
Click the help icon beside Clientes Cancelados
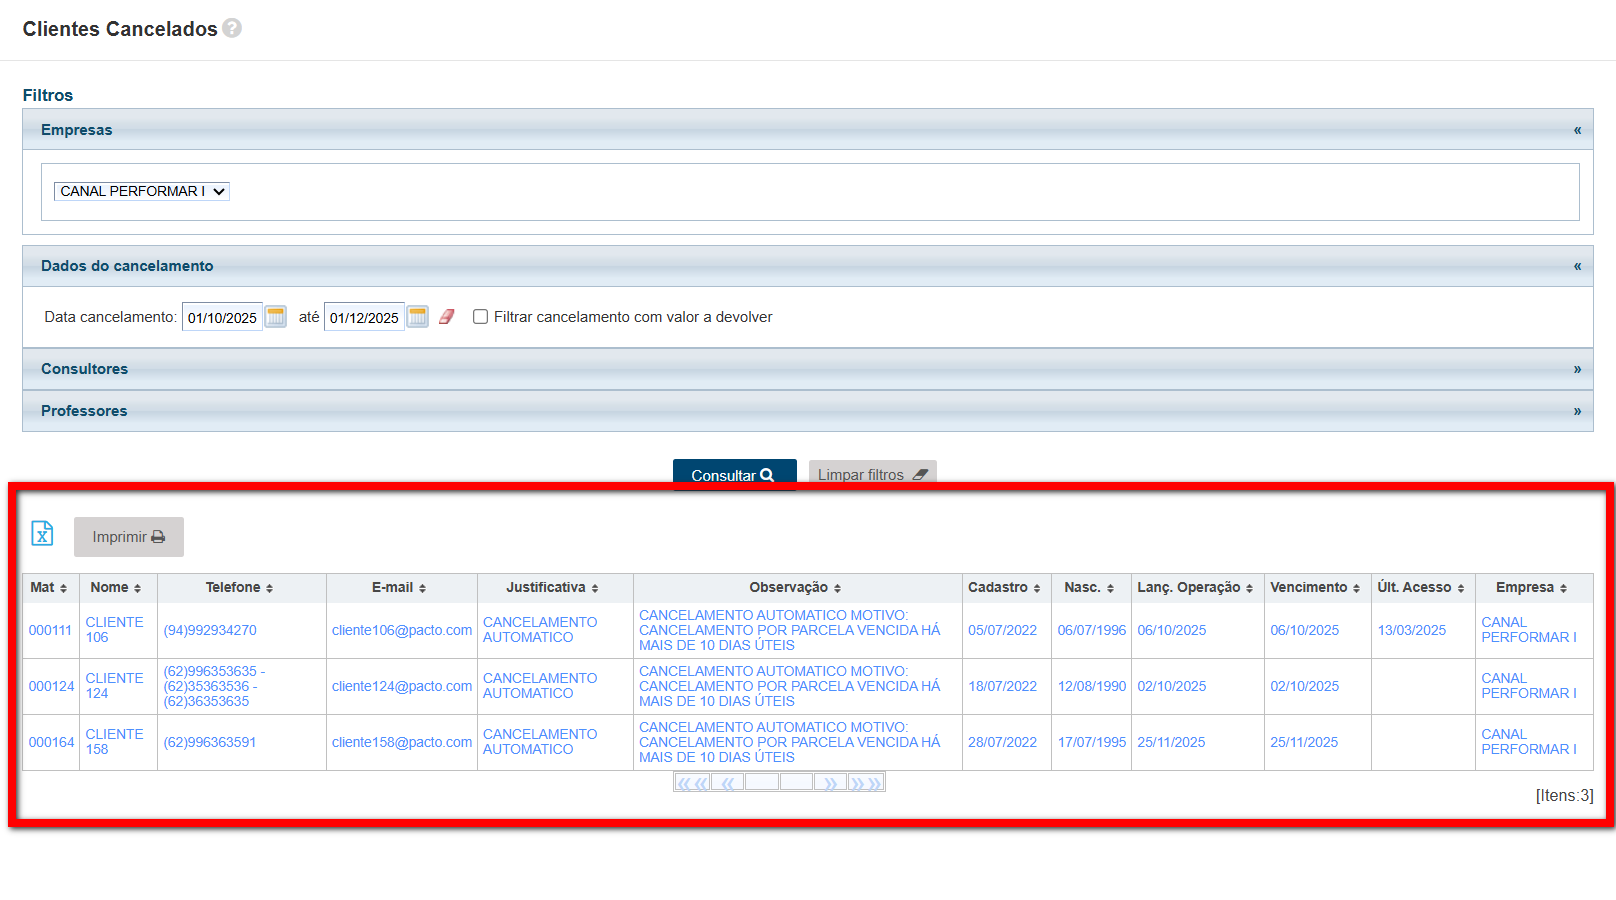[x=232, y=28]
